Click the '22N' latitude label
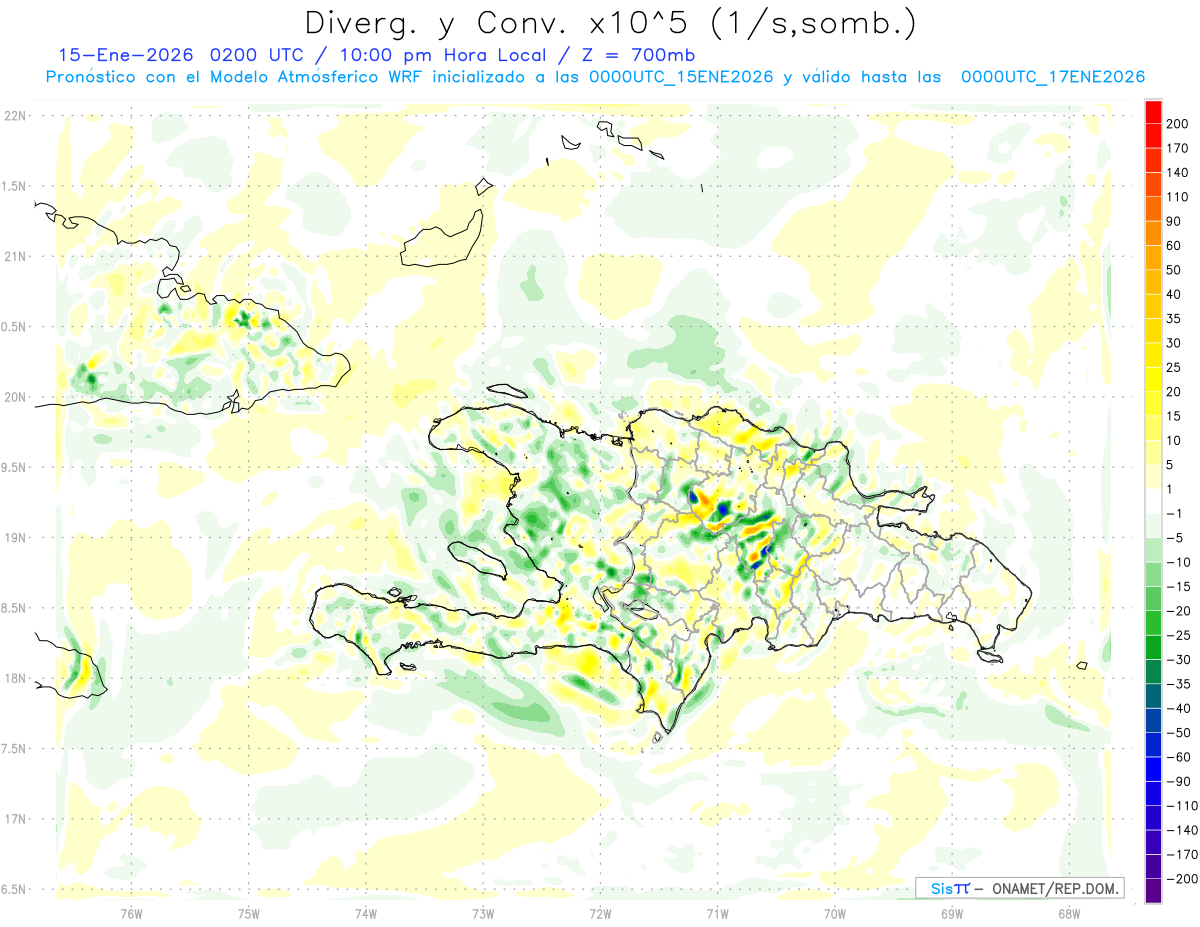The width and height of the screenshot is (1200, 927). click(x=16, y=116)
